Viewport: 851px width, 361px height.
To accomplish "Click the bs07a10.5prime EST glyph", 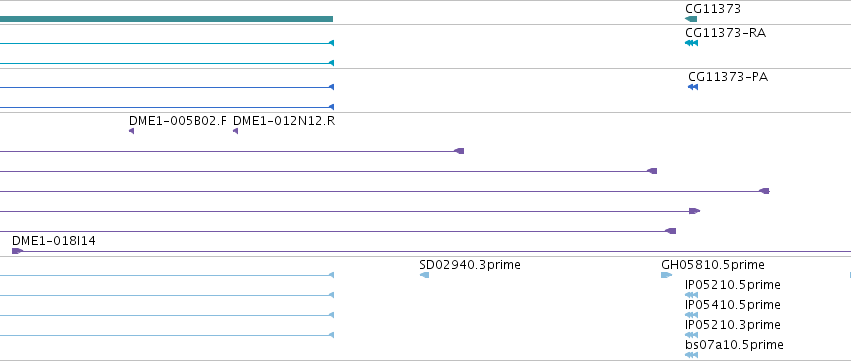I will (x=691, y=355).
